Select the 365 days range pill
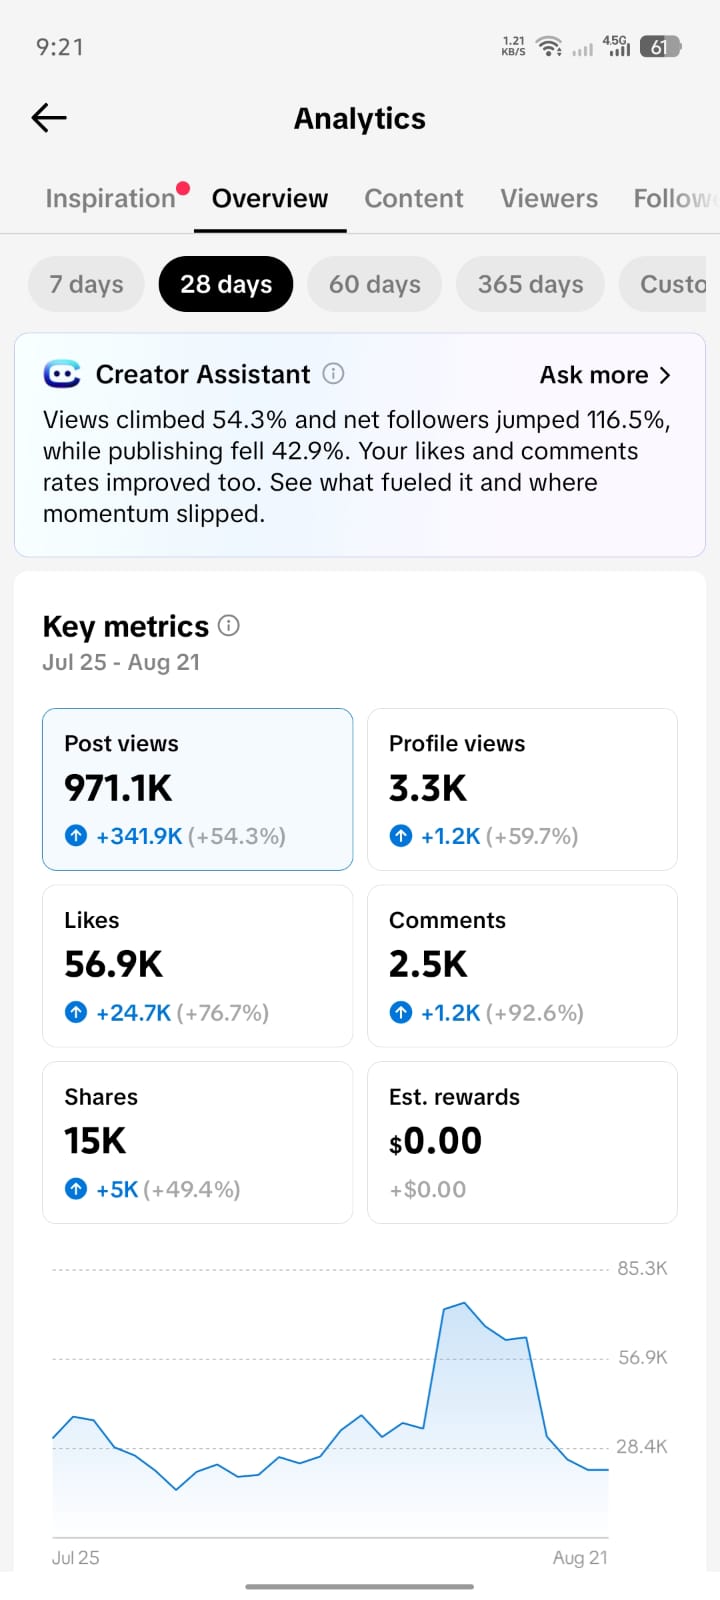The height and width of the screenshot is (1600, 720). pyautogui.click(x=530, y=284)
